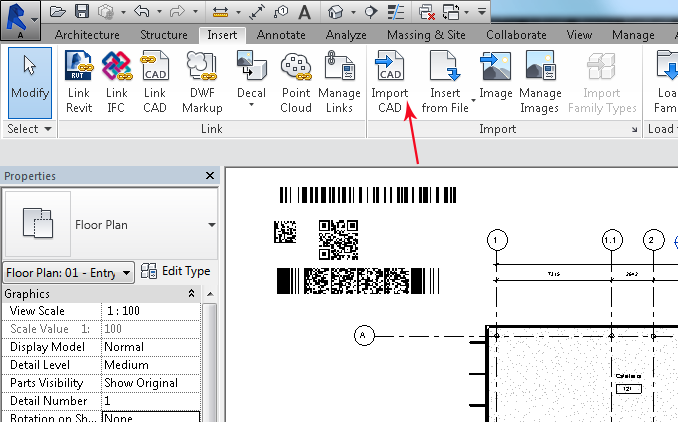Click the Synchronize with Central icon
This screenshot has height=422, width=678.
106,12
